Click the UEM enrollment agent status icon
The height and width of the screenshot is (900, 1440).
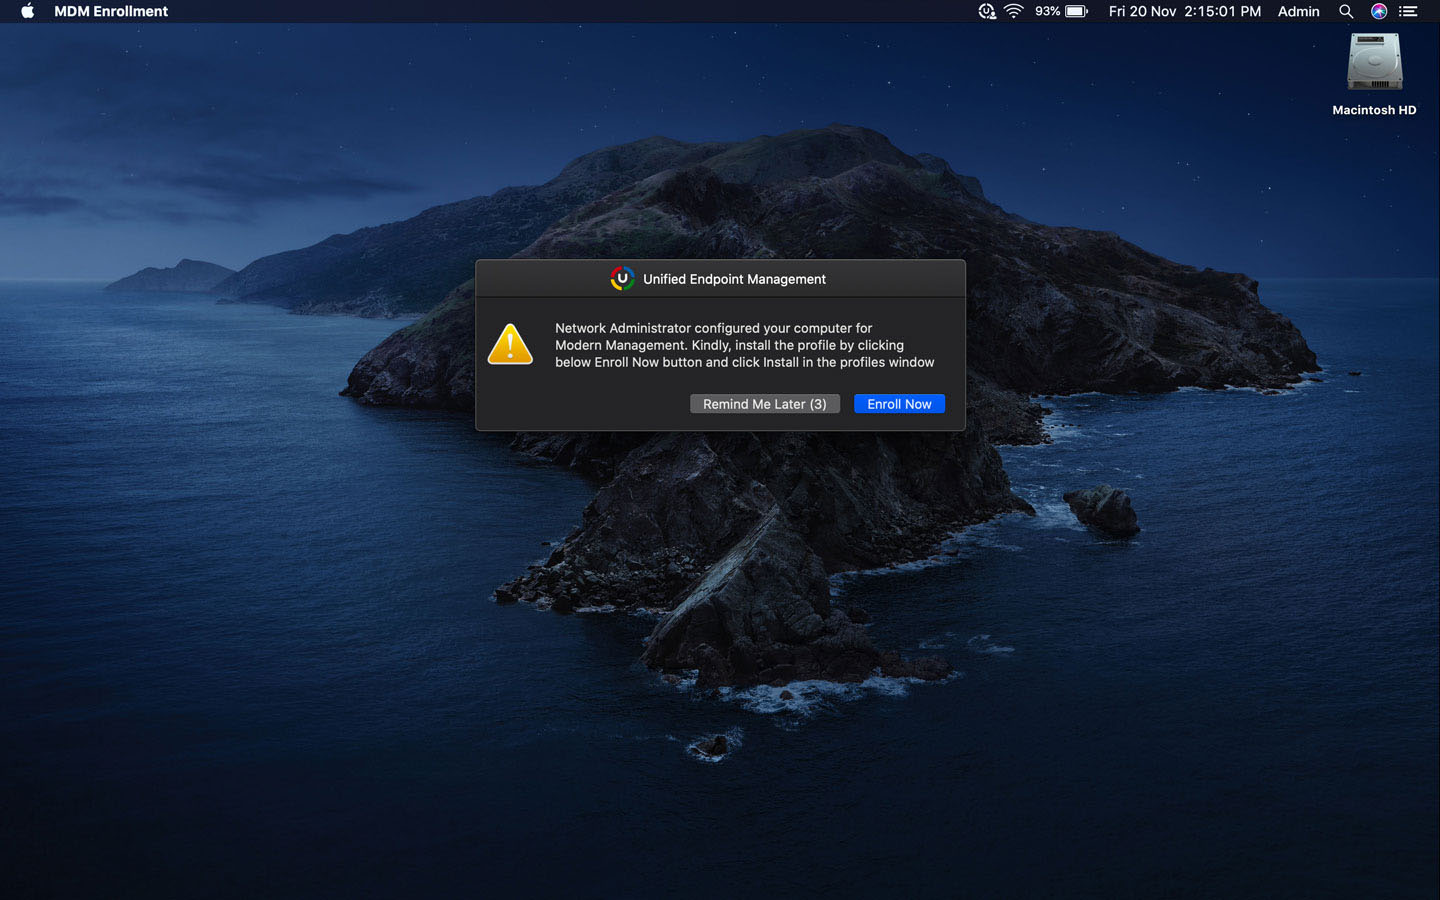pos(986,11)
